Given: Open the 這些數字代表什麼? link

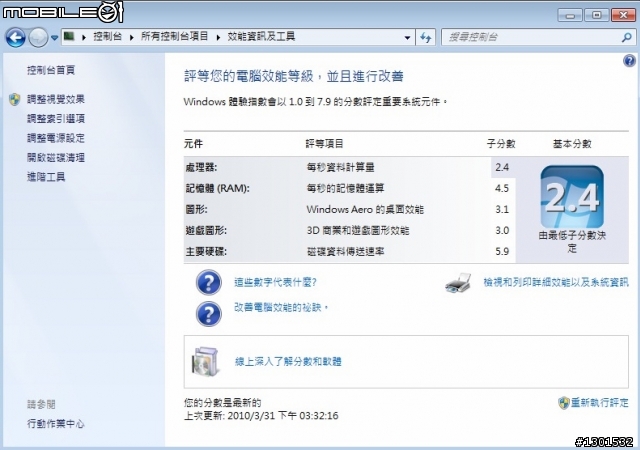Looking at the screenshot, I should (x=276, y=282).
